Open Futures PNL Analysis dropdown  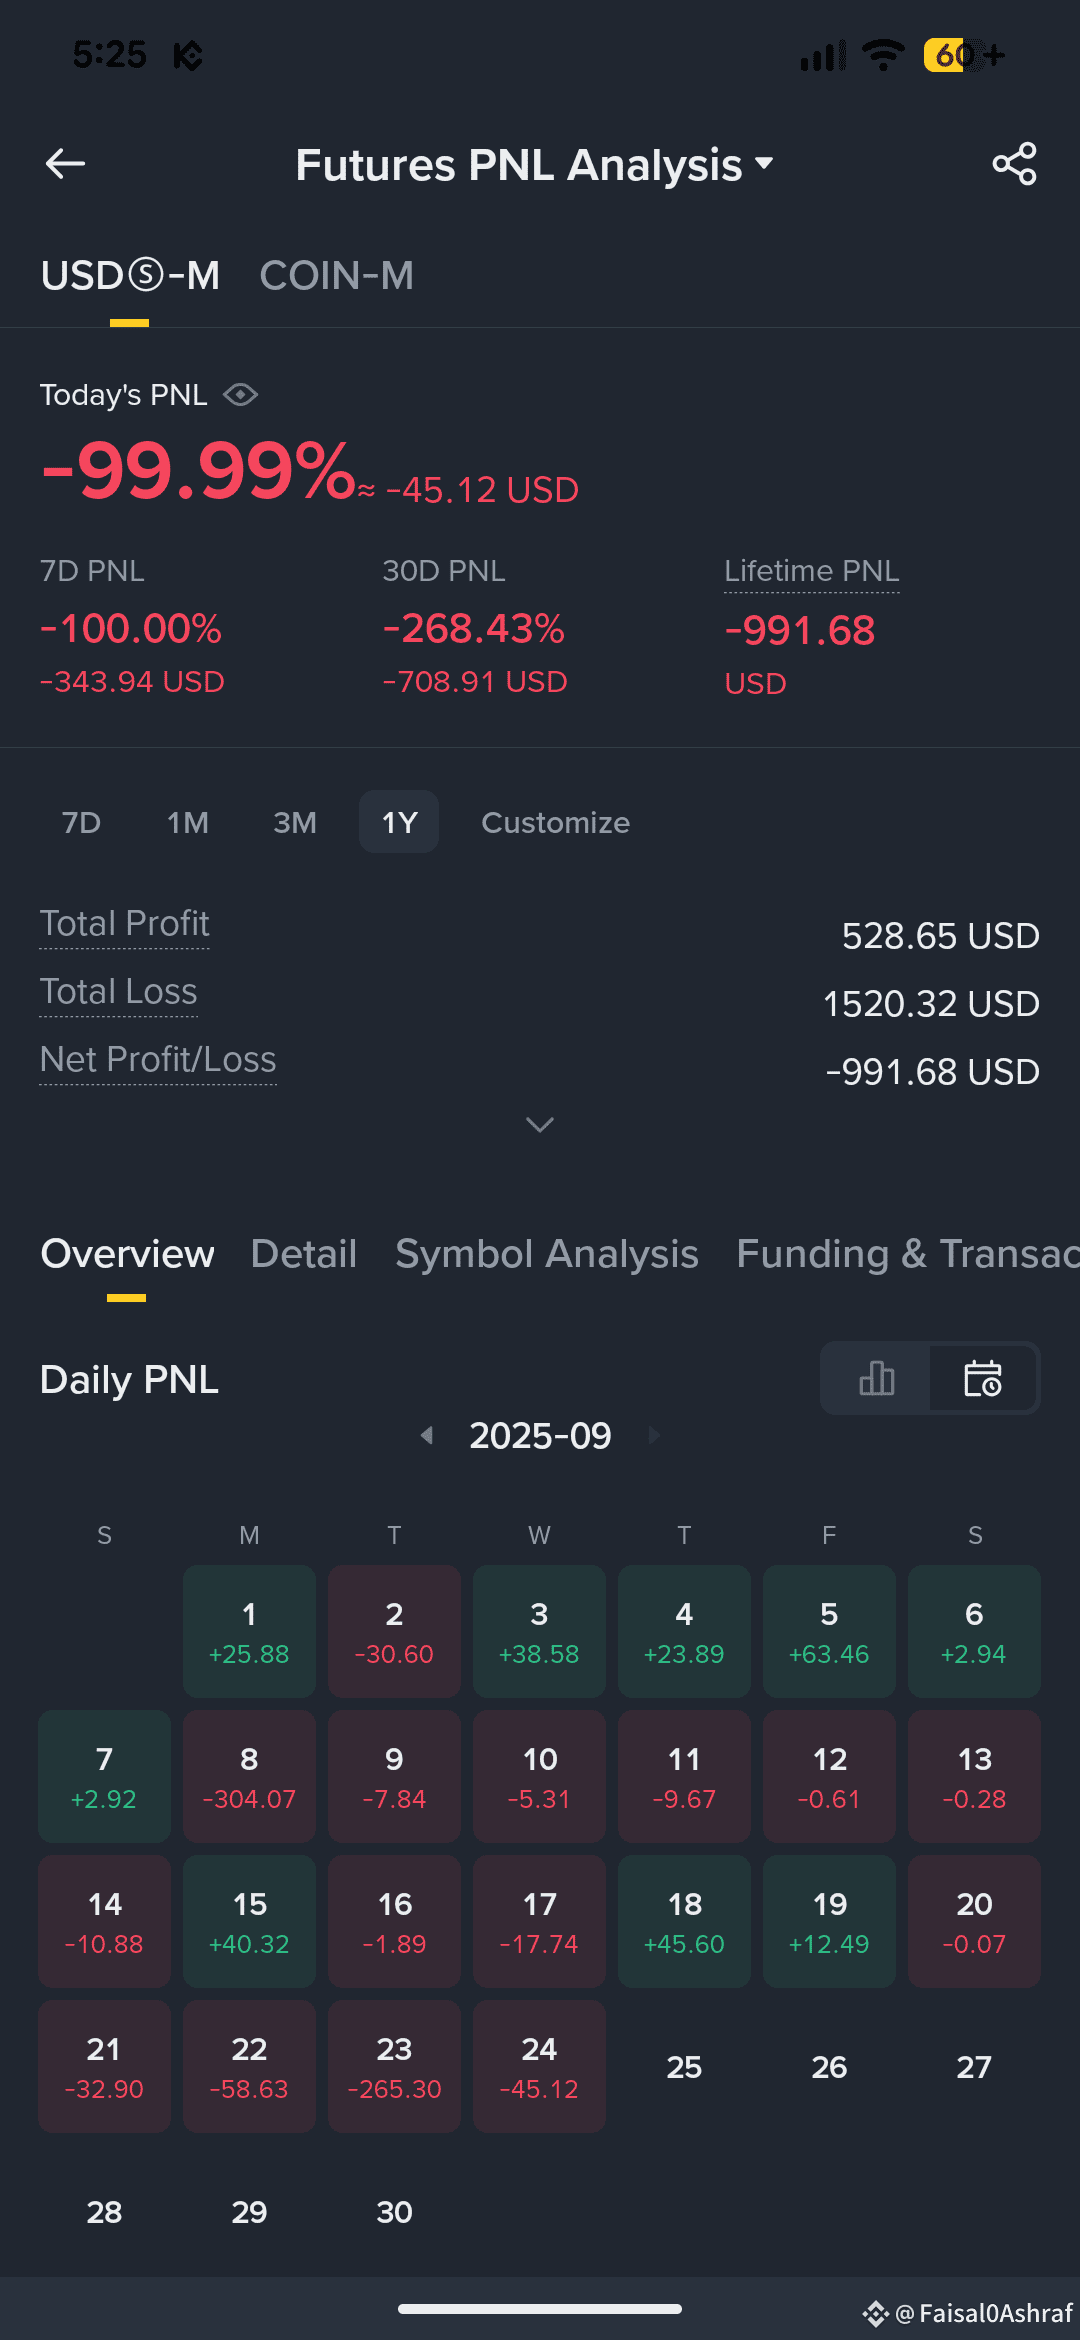pyautogui.click(x=535, y=165)
